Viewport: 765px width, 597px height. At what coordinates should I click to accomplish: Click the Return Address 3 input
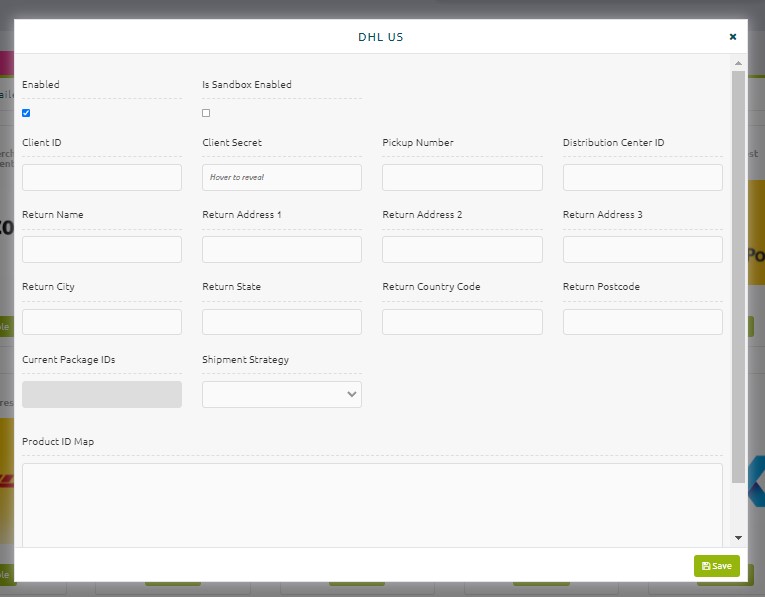[x=643, y=249]
